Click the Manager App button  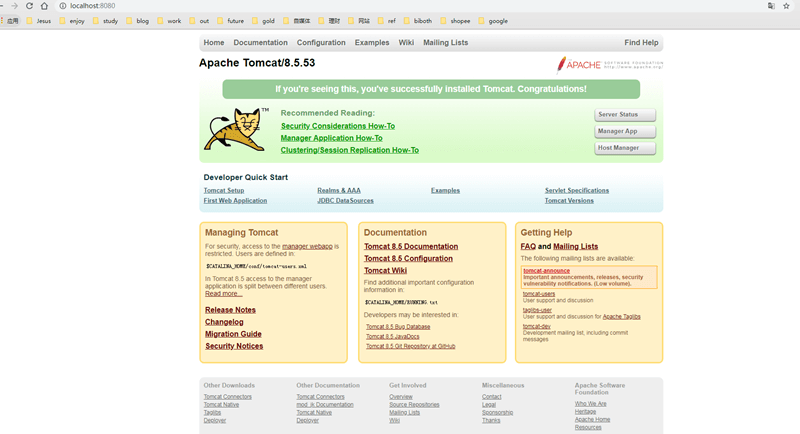tap(625, 131)
